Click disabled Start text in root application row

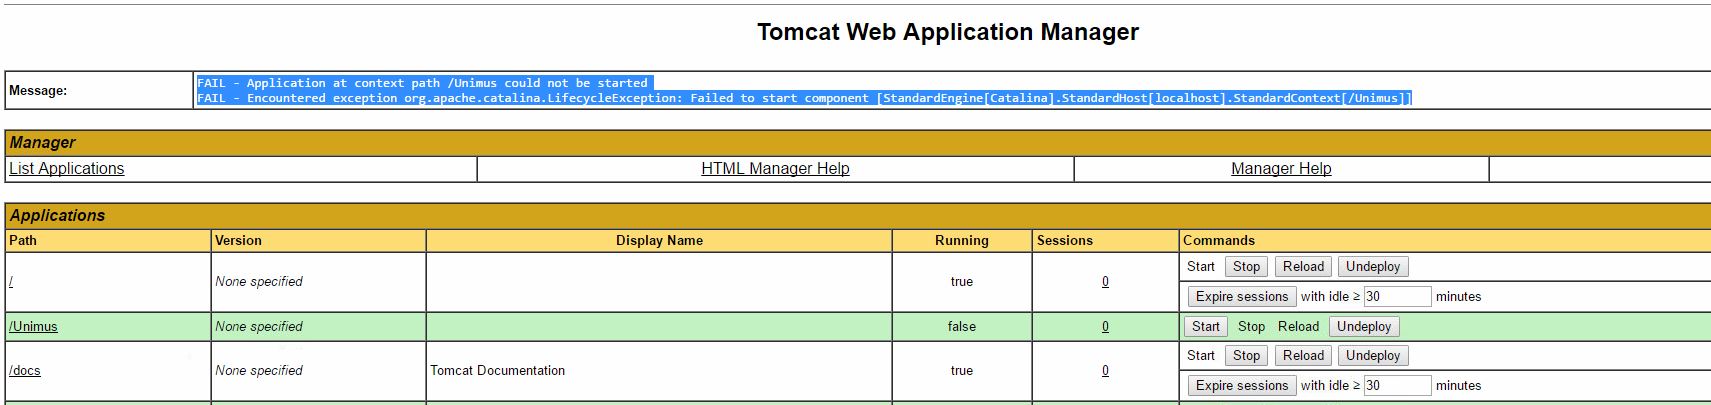1201,267
